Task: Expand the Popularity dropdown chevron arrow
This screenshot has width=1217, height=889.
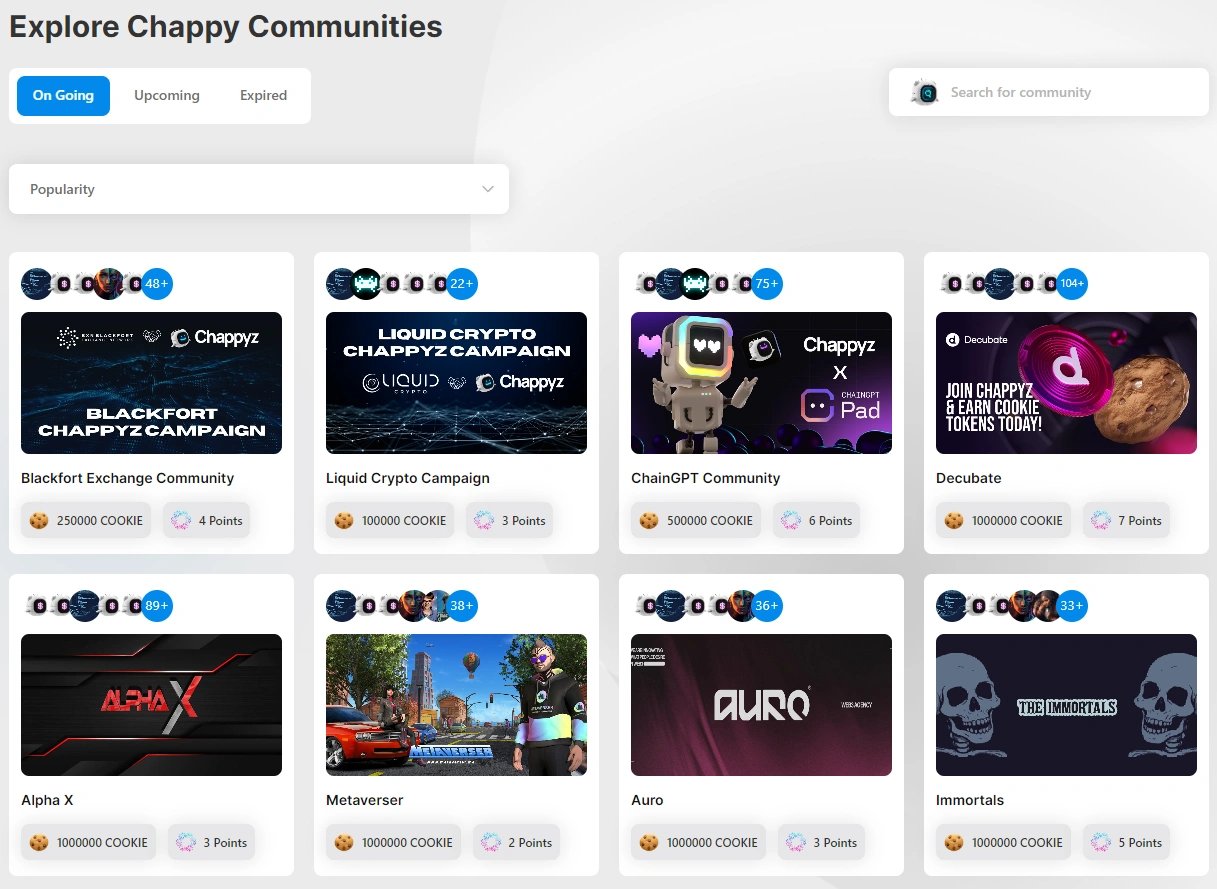Action: coord(488,189)
